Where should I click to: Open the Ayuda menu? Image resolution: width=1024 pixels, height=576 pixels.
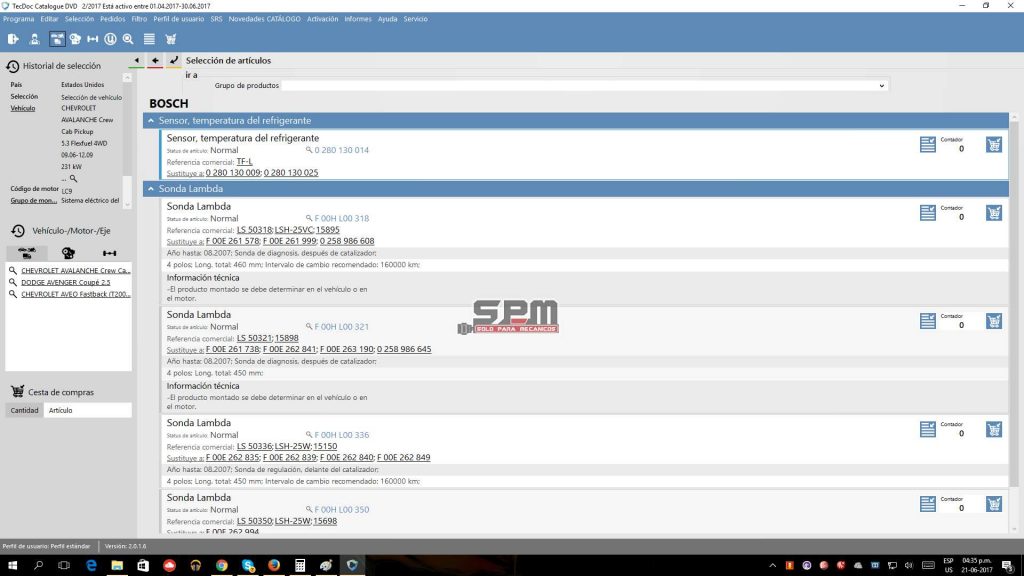[x=387, y=19]
